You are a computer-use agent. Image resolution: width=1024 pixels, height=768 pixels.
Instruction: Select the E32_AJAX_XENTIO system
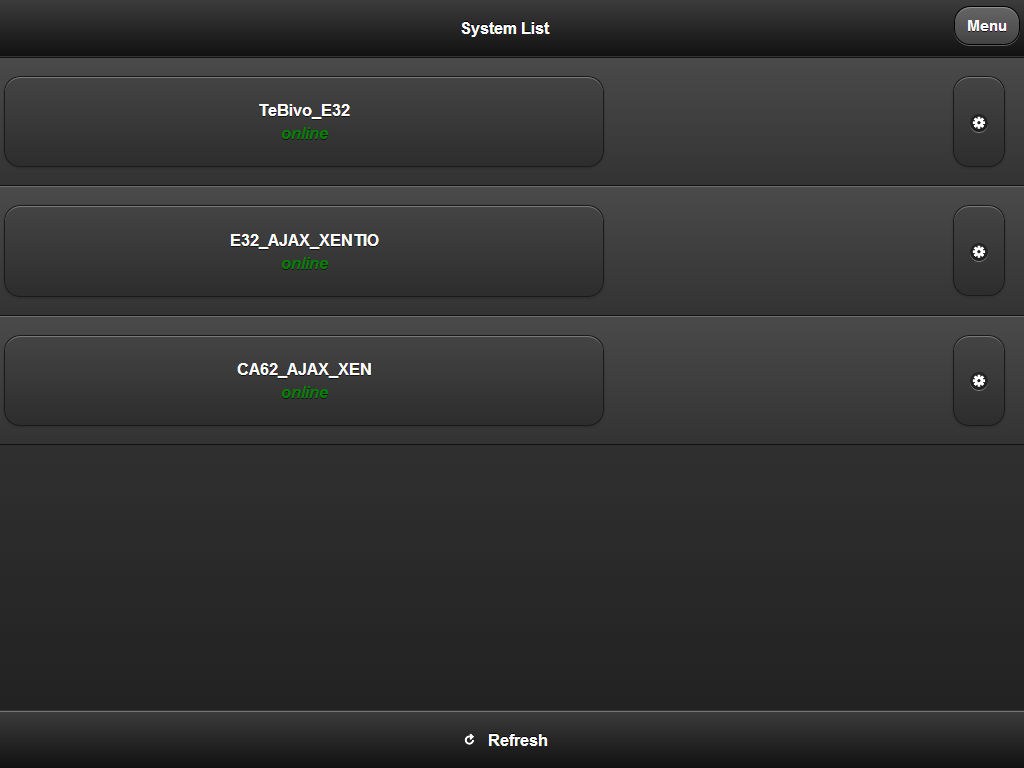pyautogui.click(x=304, y=251)
